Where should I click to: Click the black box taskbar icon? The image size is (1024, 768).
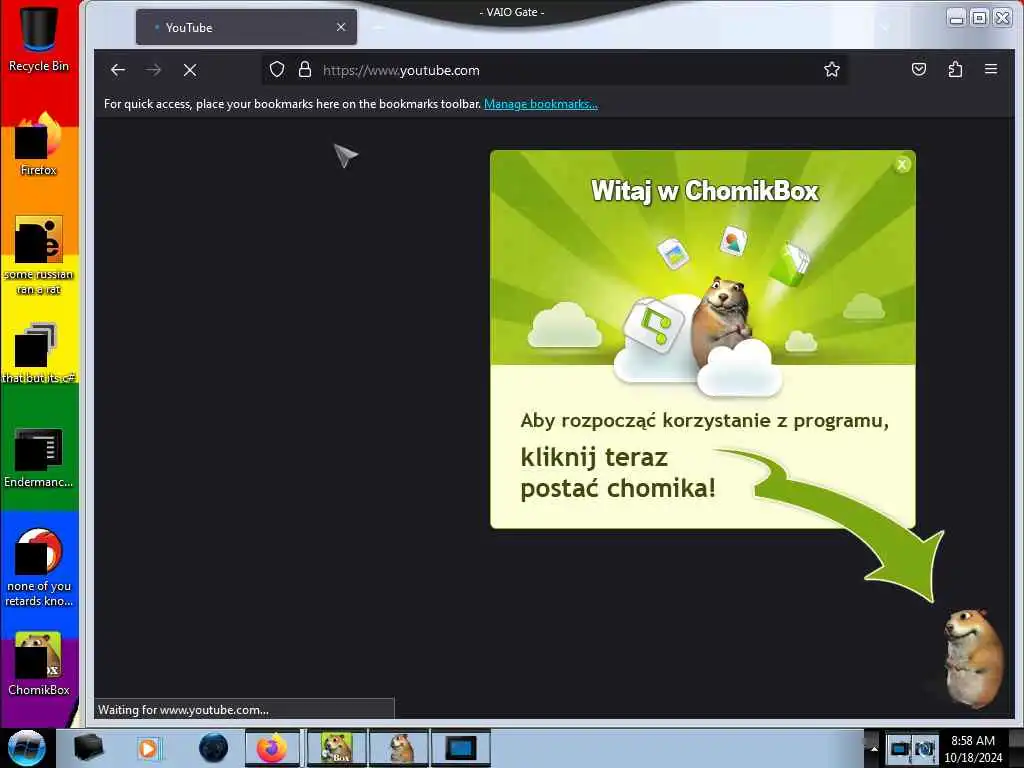coord(88,748)
